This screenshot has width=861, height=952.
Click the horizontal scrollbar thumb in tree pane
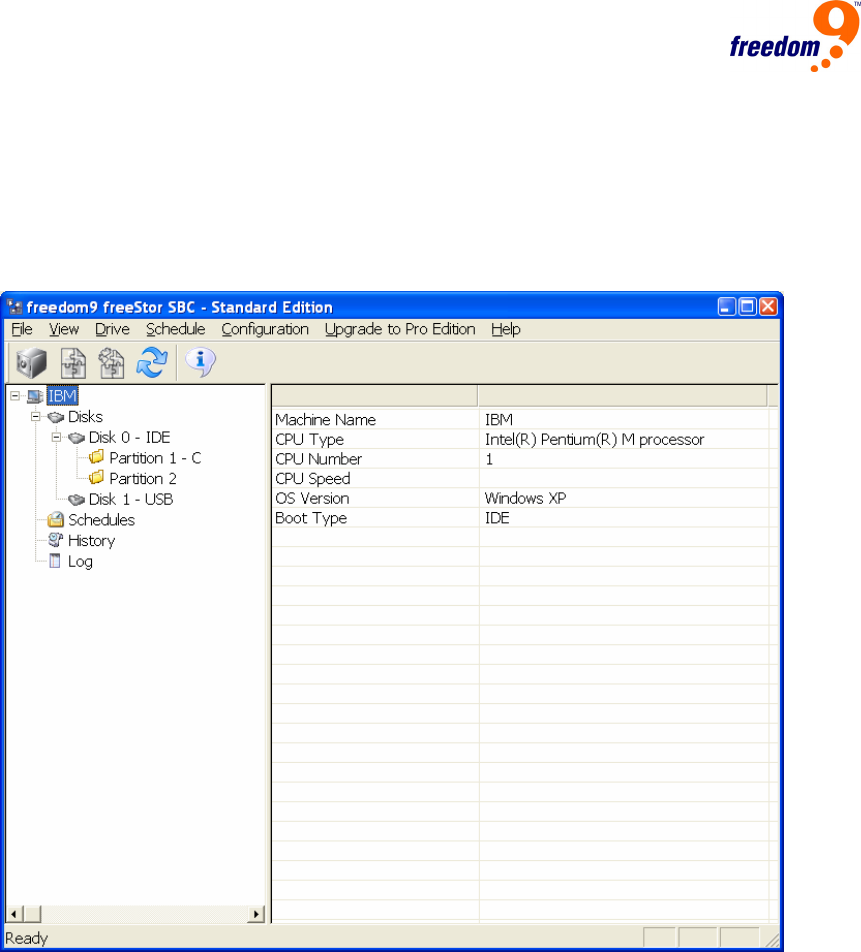coord(32,914)
